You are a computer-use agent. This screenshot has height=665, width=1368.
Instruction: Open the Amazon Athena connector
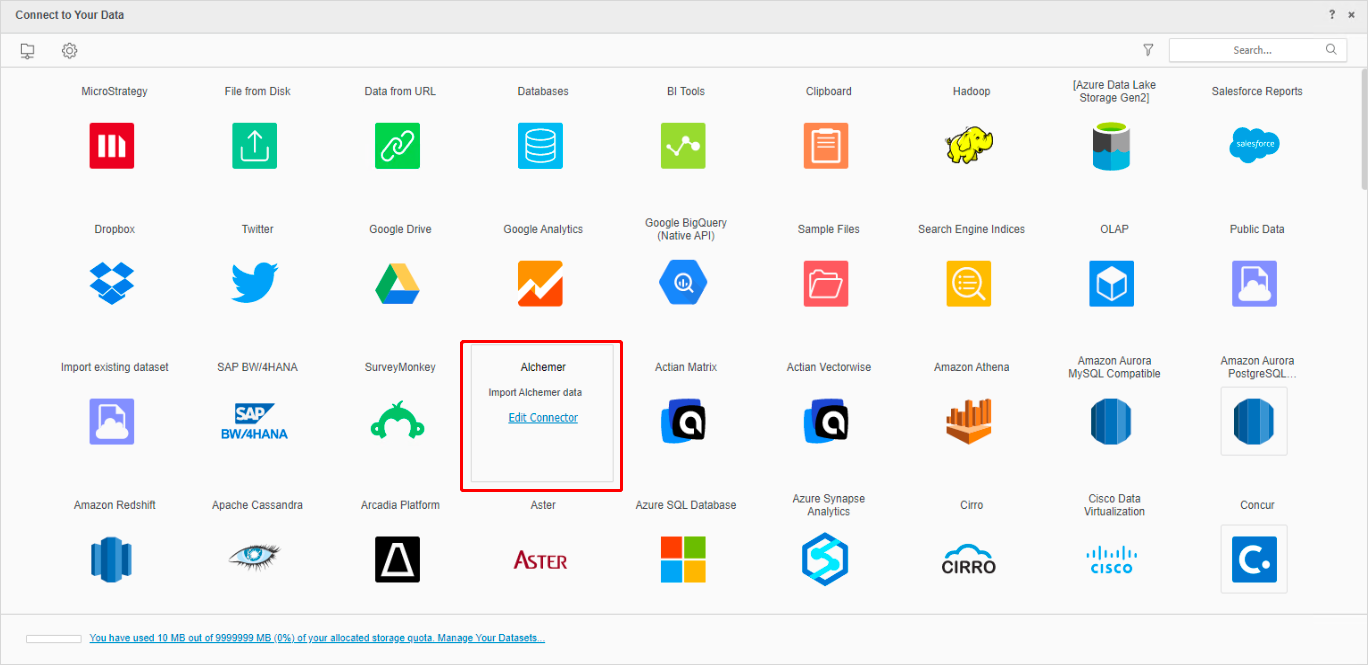(x=969, y=422)
